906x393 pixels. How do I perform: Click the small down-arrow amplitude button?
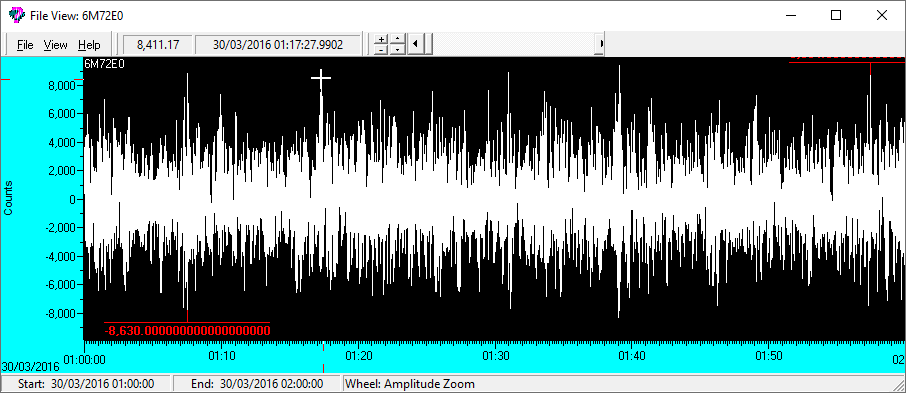(x=397, y=50)
